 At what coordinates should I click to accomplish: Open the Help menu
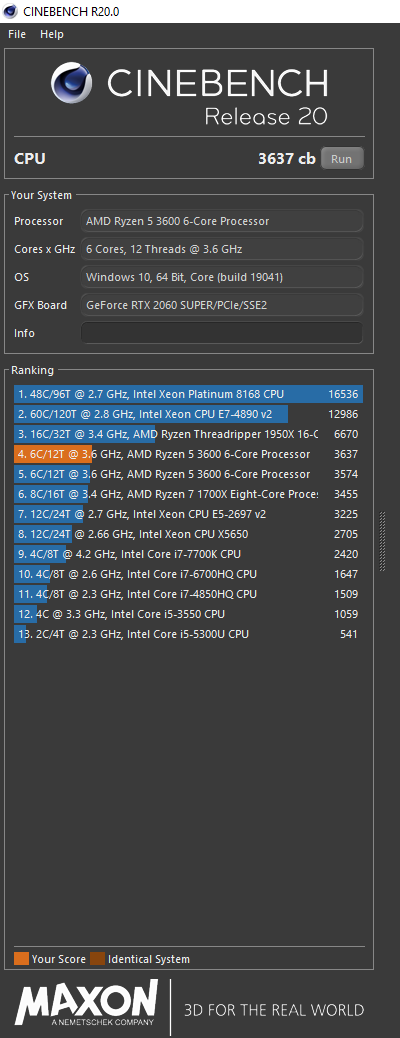click(52, 34)
